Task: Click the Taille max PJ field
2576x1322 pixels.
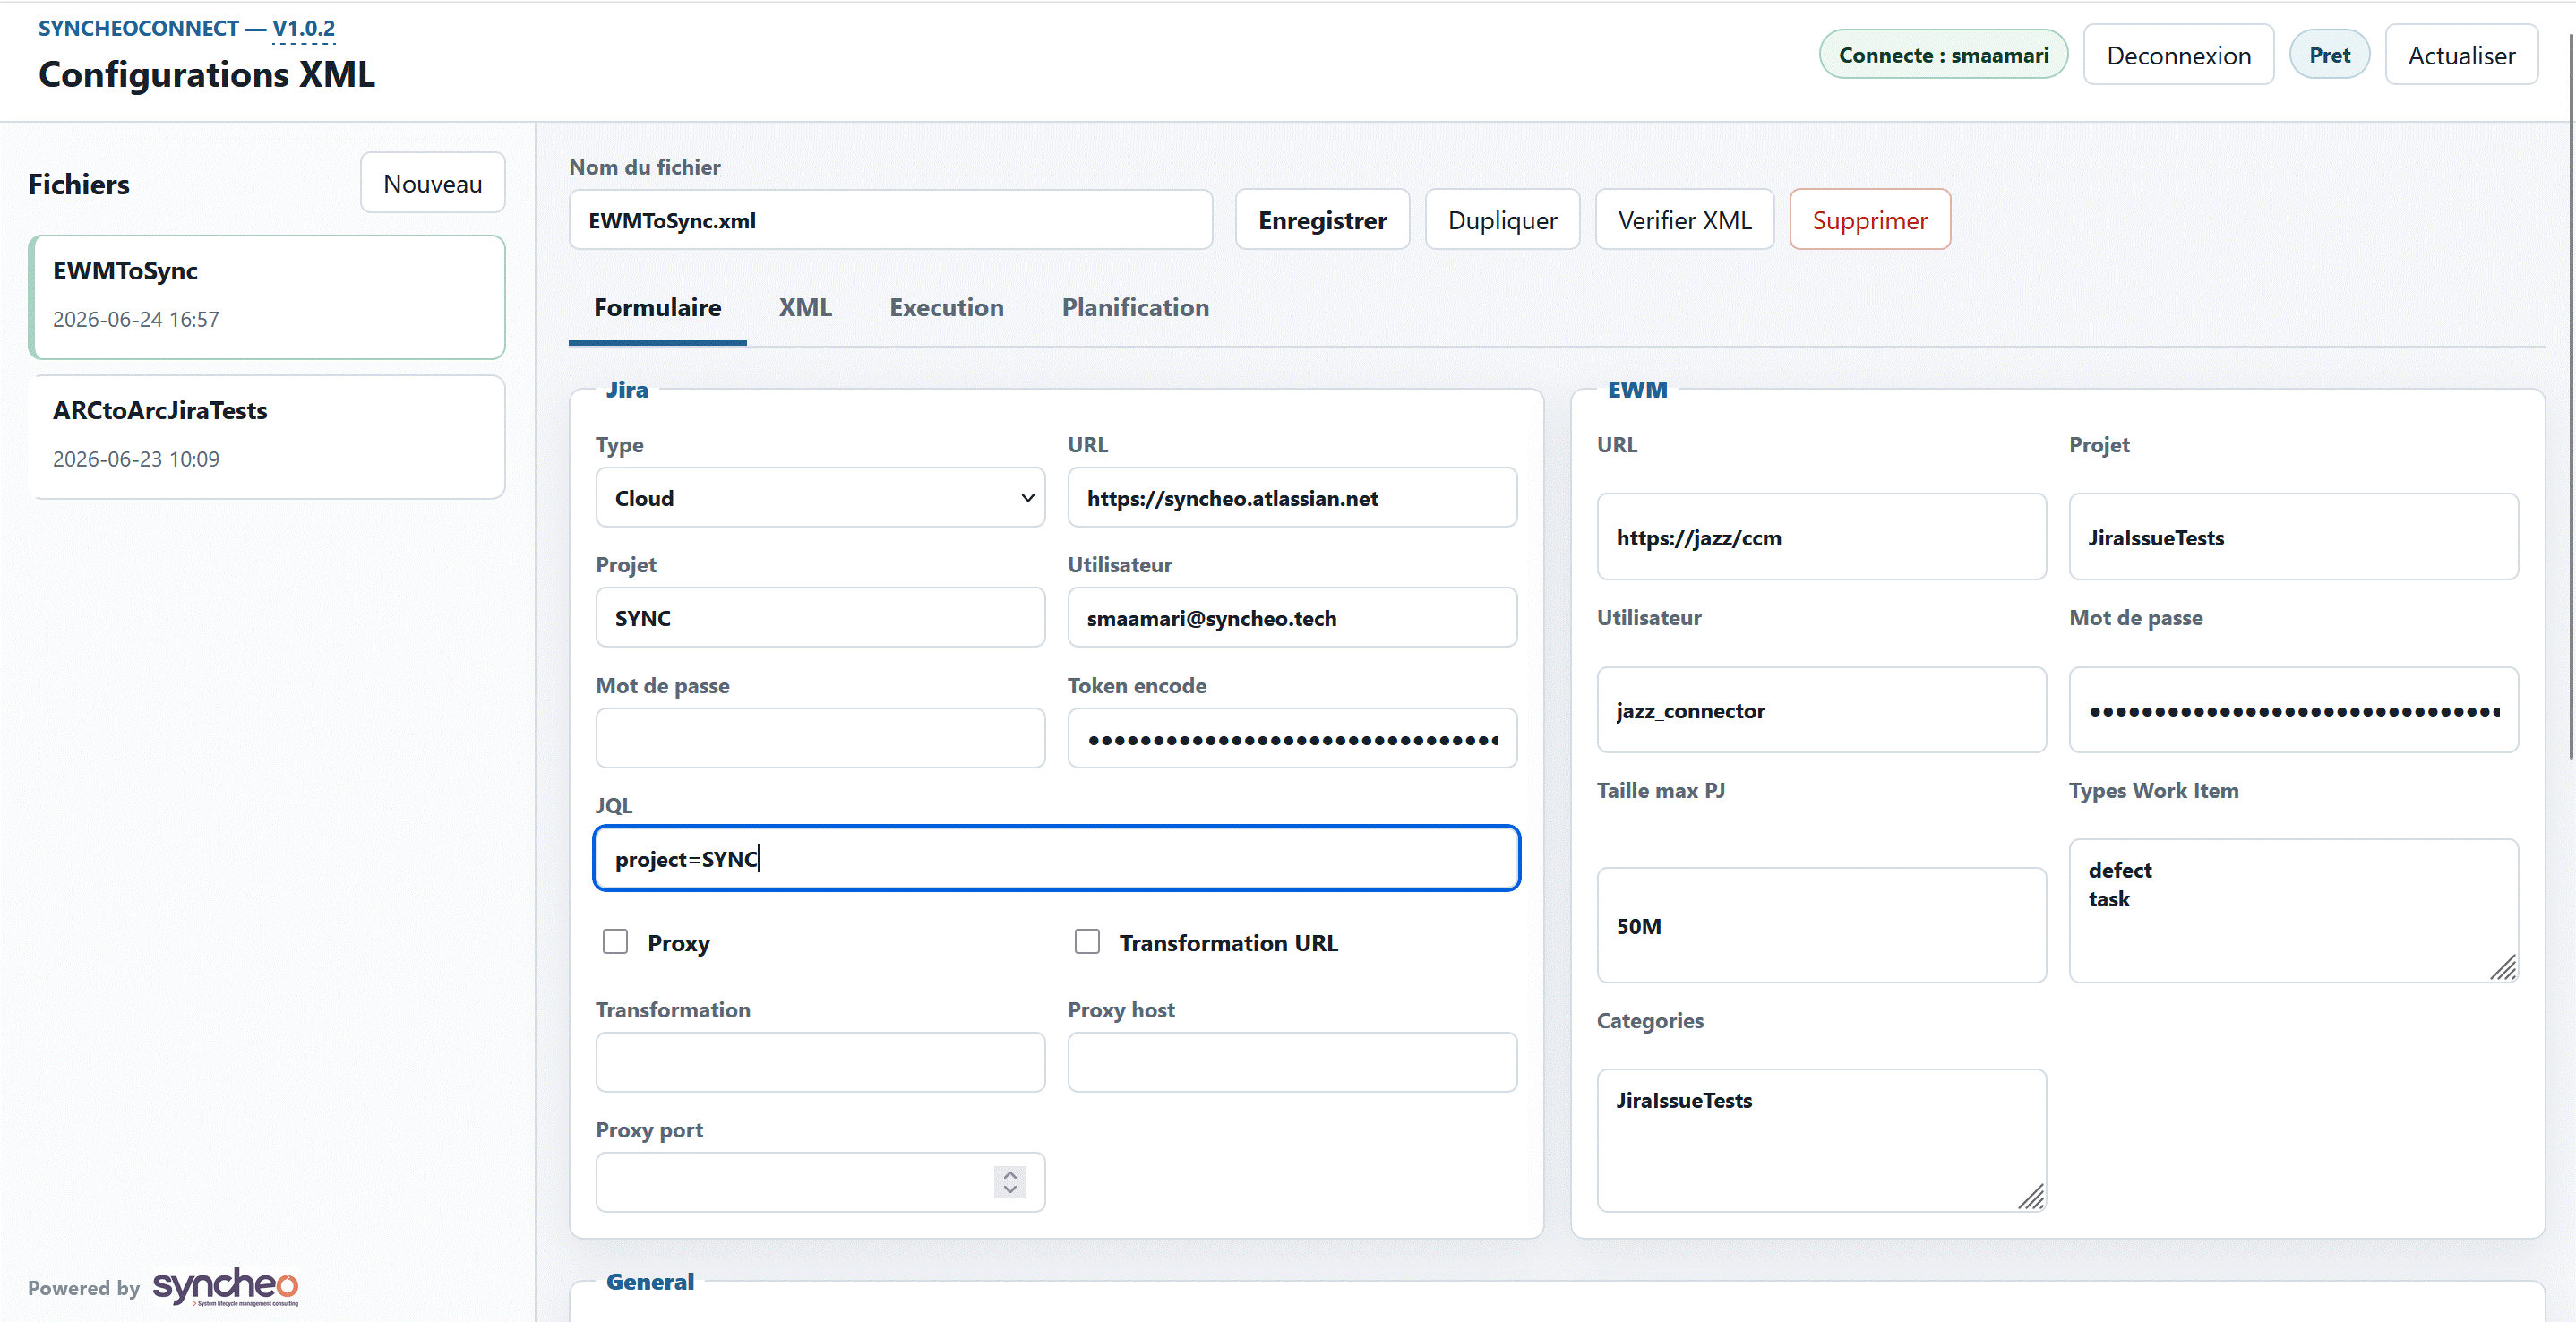Action: pyautogui.click(x=1821, y=925)
